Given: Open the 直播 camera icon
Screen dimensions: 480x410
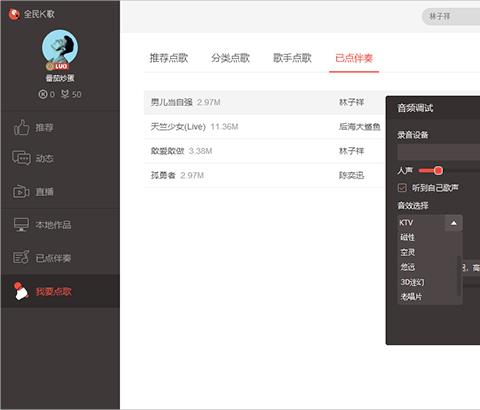Looking at the screenshot, I should pyautogui.click(x=21, y=192).
